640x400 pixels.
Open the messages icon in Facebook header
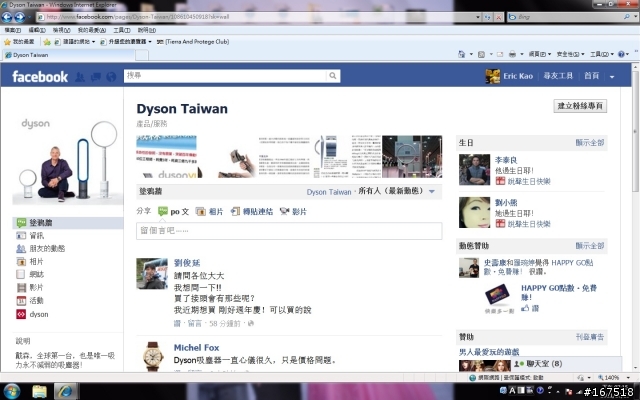point(96,76)
